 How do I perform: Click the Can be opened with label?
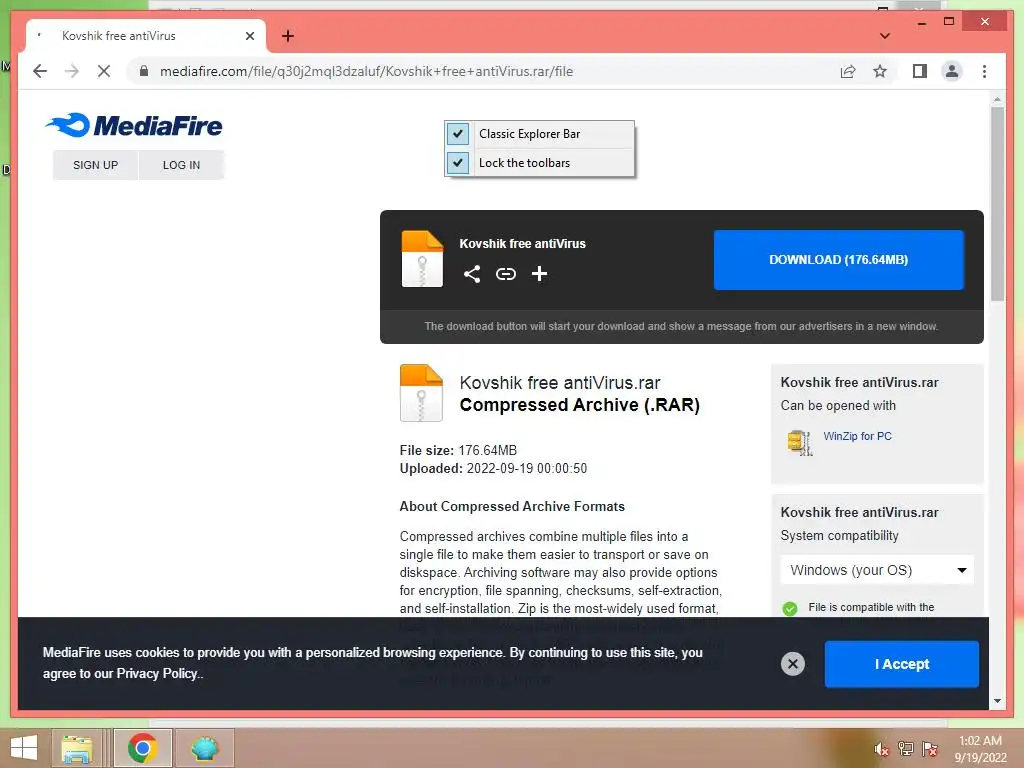pyautogui.click(x=838, y=406)
